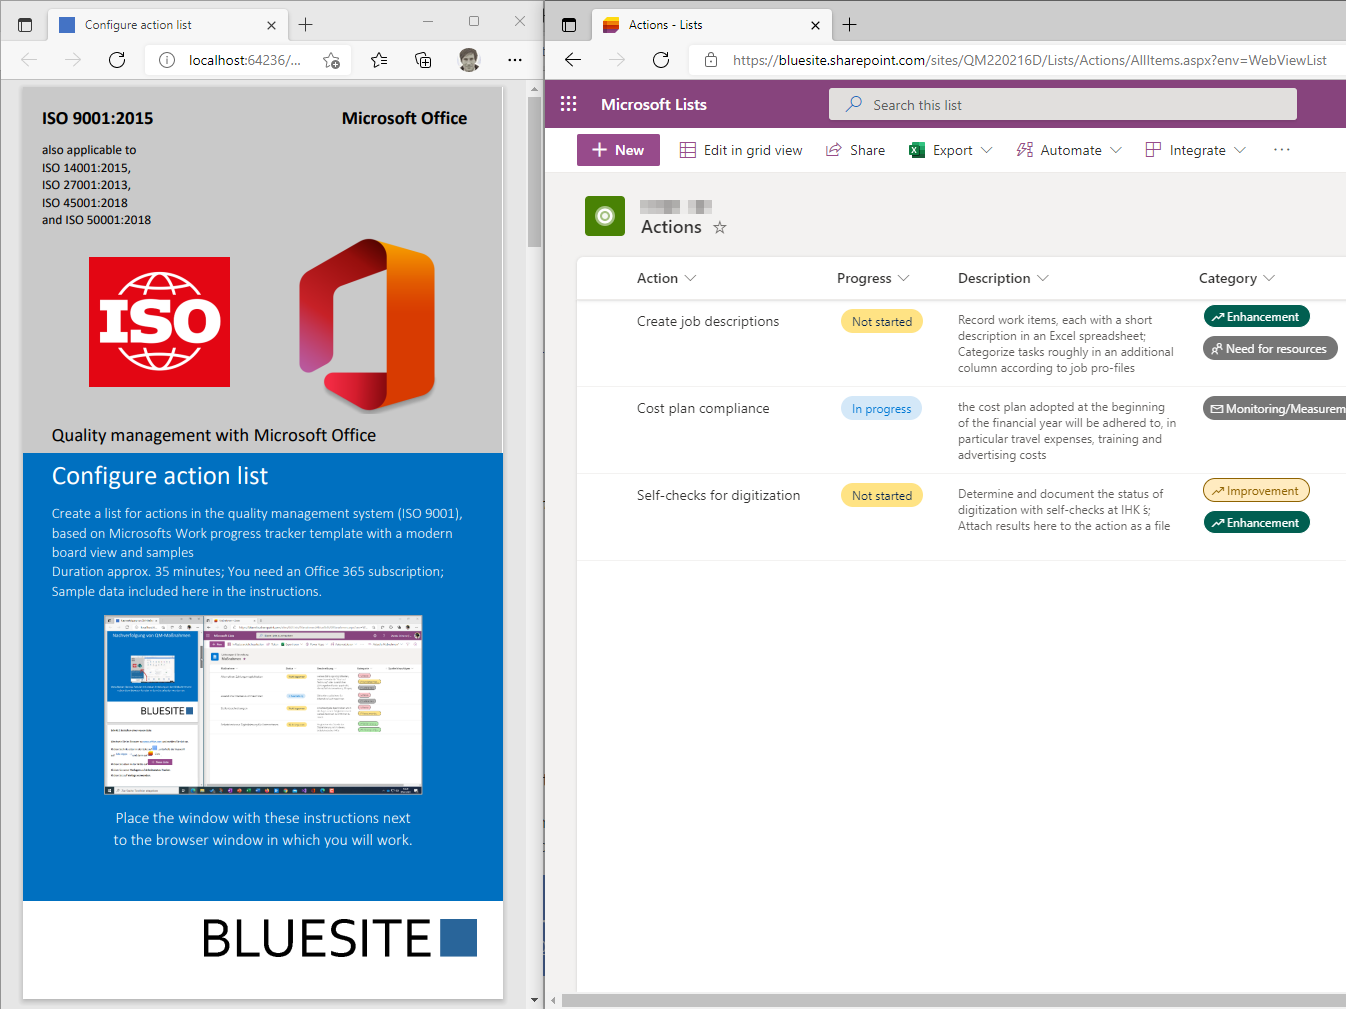The image size is (1346, 1009).
Task: Click the Microsoft Office logo image
Action: (367, 323)
